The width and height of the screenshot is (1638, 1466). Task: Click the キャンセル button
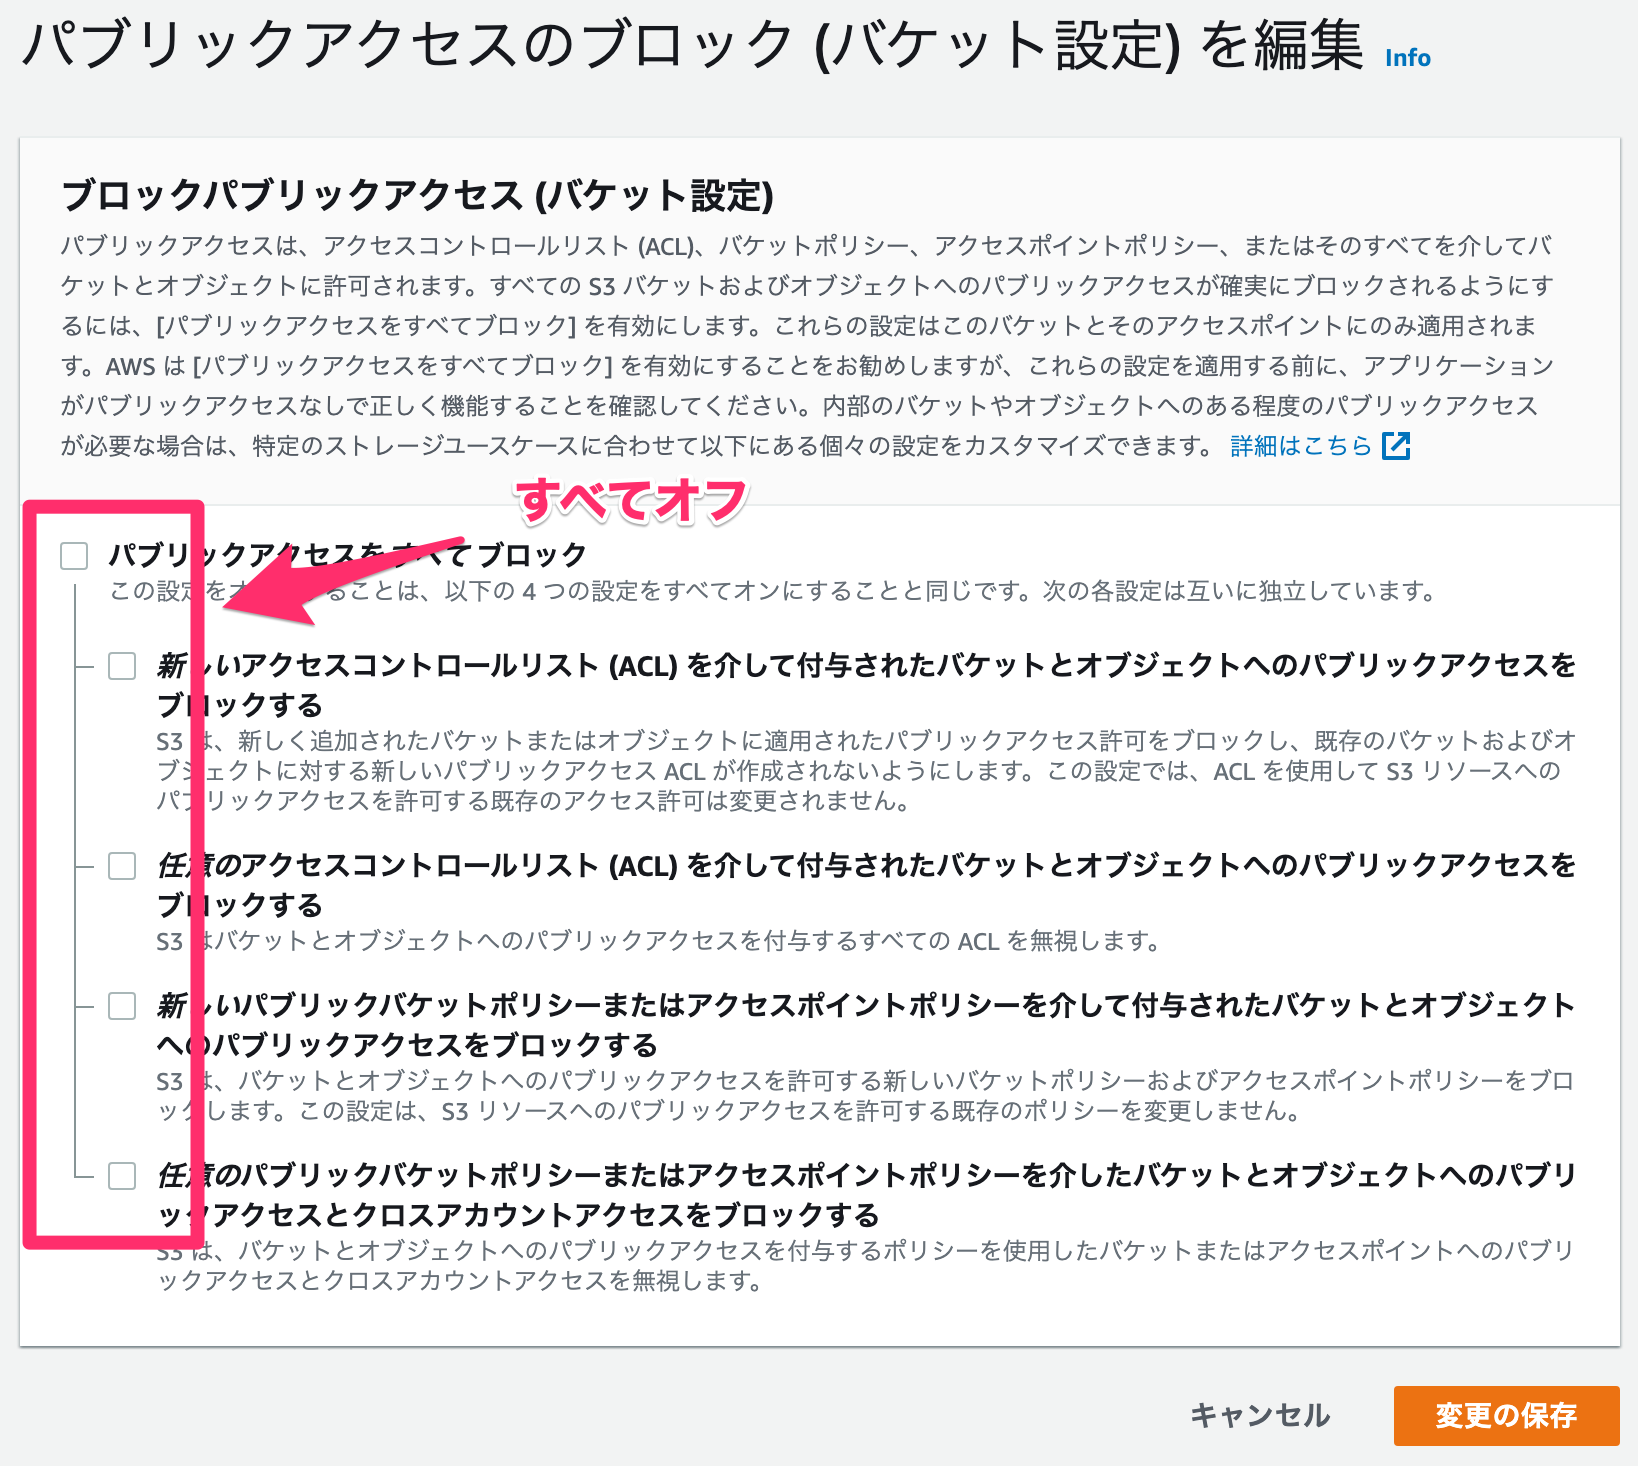(x=1260, y=1415)
